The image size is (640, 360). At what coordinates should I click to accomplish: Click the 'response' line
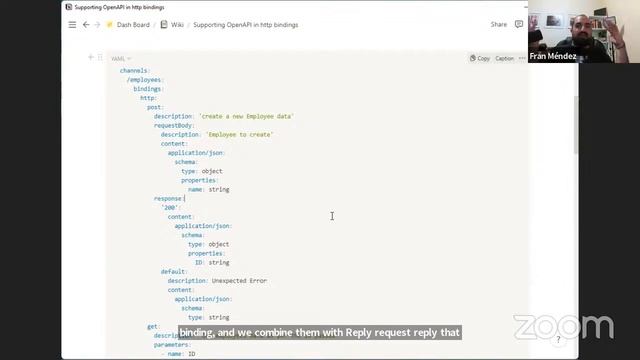pyautogui.click(x=168, y=198)
